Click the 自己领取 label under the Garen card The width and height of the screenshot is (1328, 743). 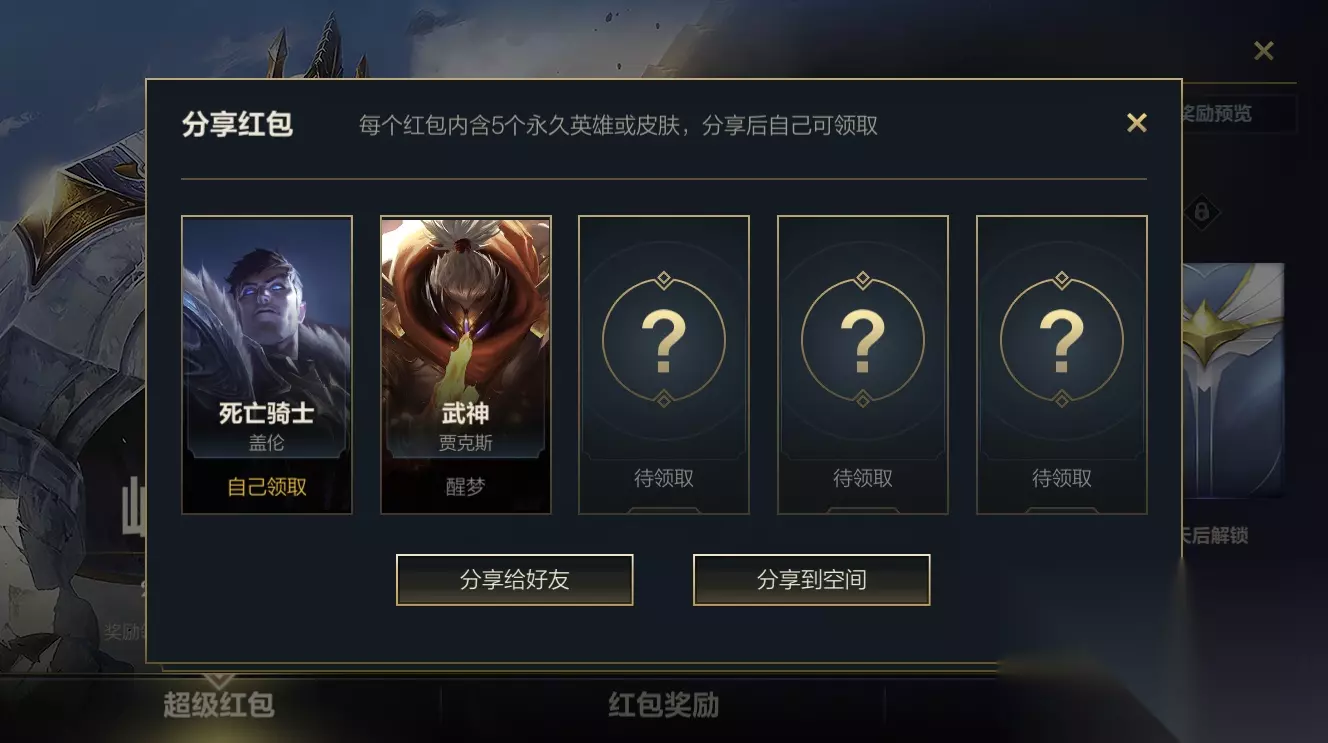tap(267, 487)
